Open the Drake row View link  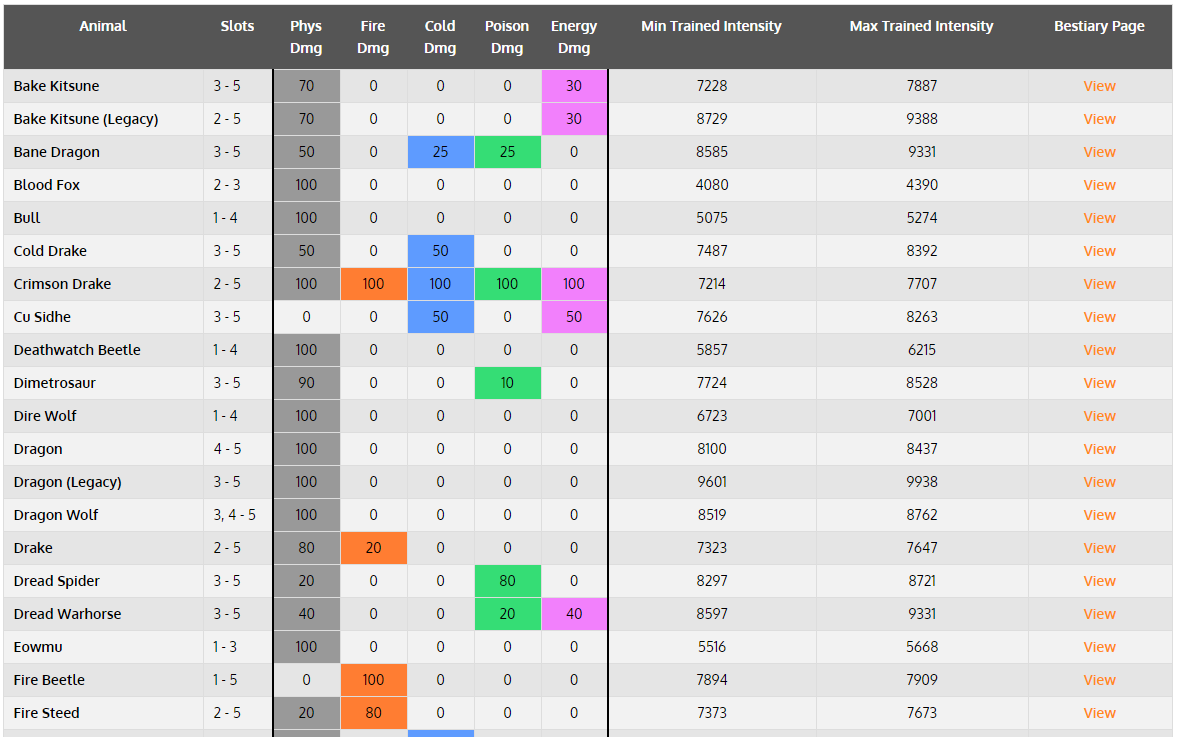[x=1099, y=548]
